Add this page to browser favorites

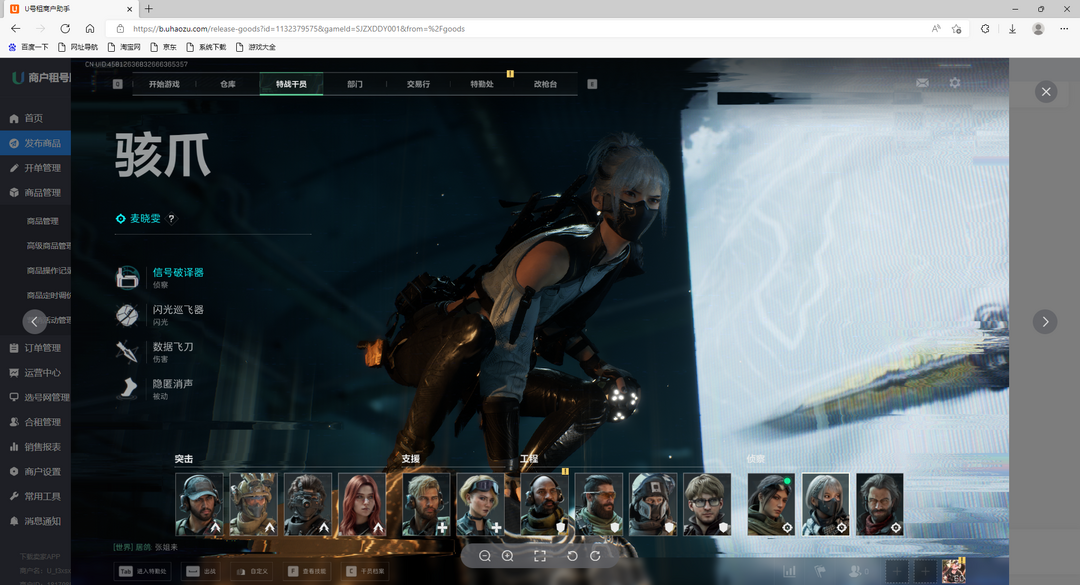[957, 28]
